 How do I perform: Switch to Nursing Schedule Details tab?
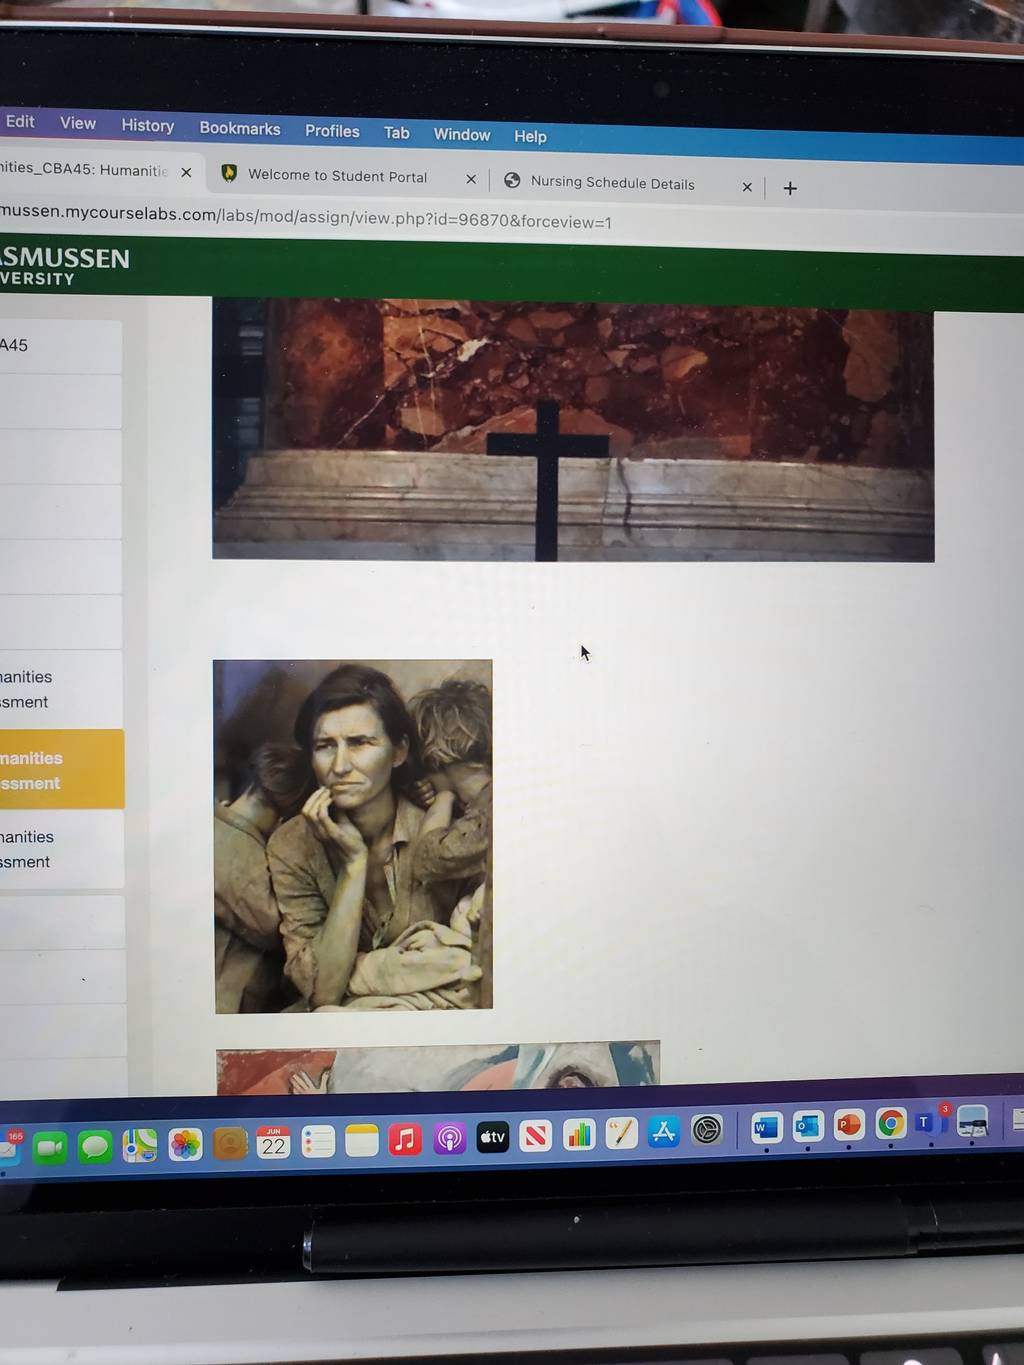(613, 183)
